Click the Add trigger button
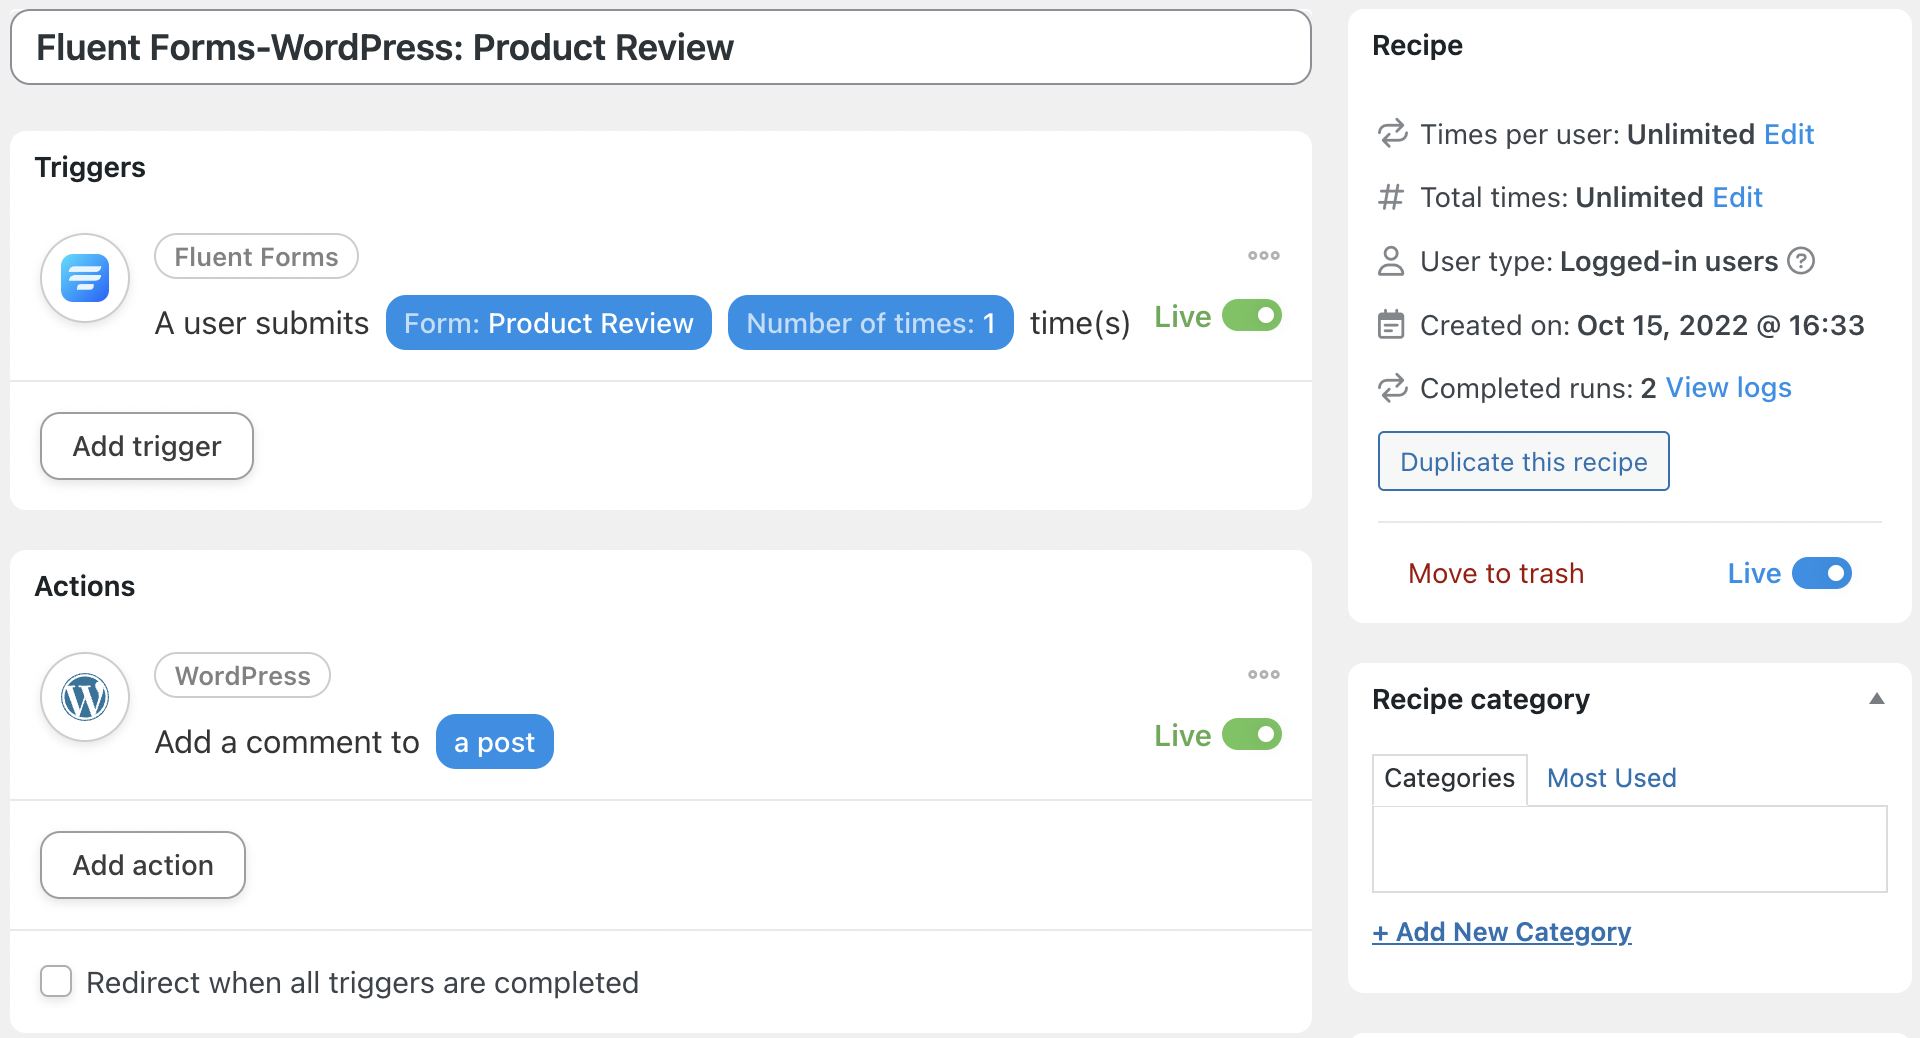 coord(147,446)
